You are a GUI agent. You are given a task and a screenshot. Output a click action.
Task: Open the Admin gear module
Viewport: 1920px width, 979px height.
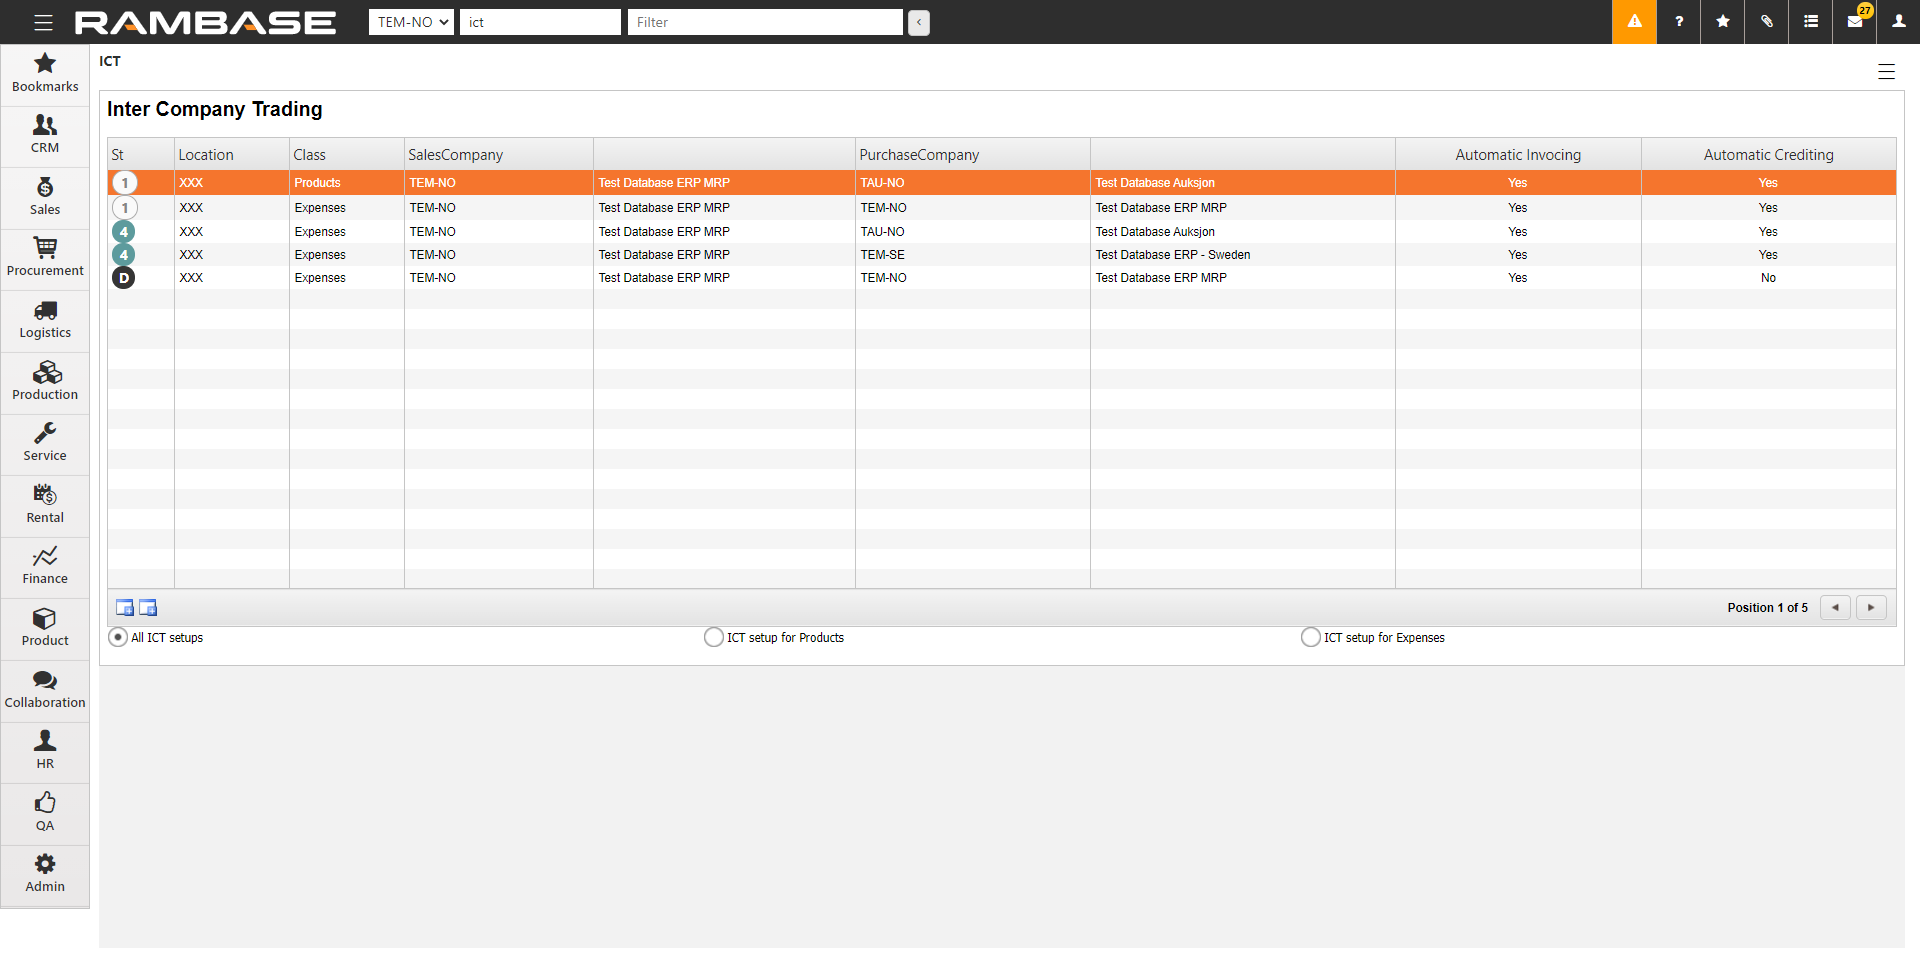[x=45, y=874]
